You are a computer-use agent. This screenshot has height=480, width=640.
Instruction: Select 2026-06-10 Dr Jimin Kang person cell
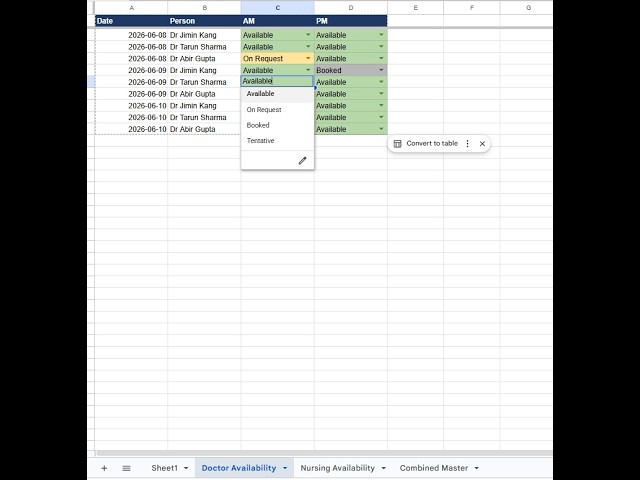(204, 106)
